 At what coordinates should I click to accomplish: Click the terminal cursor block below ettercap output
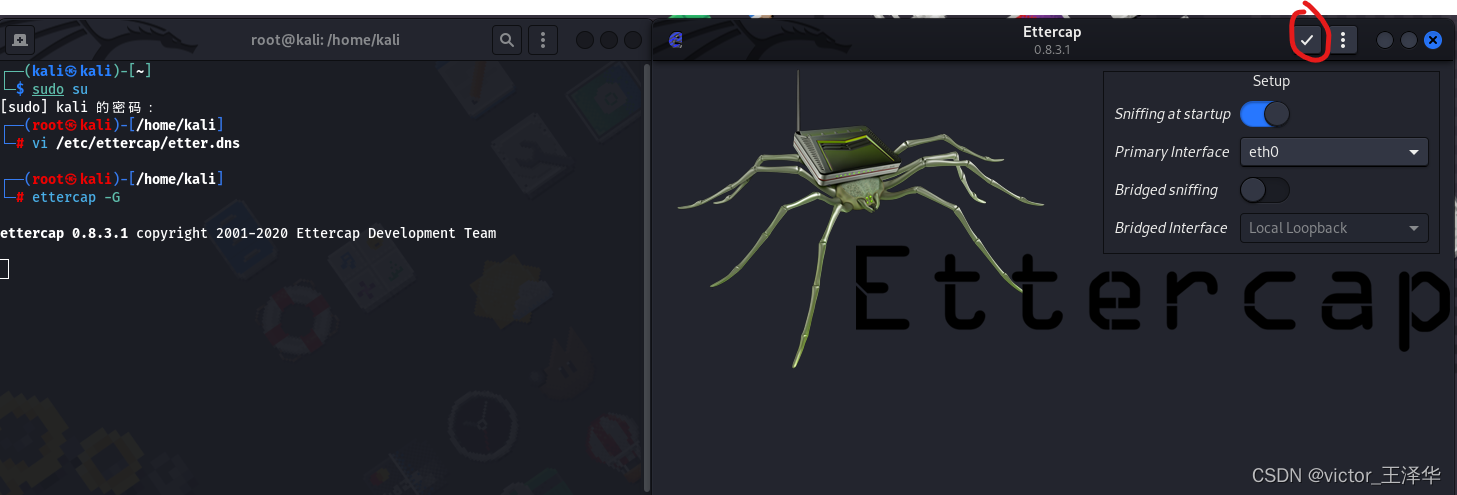click(x=4, y=268)
